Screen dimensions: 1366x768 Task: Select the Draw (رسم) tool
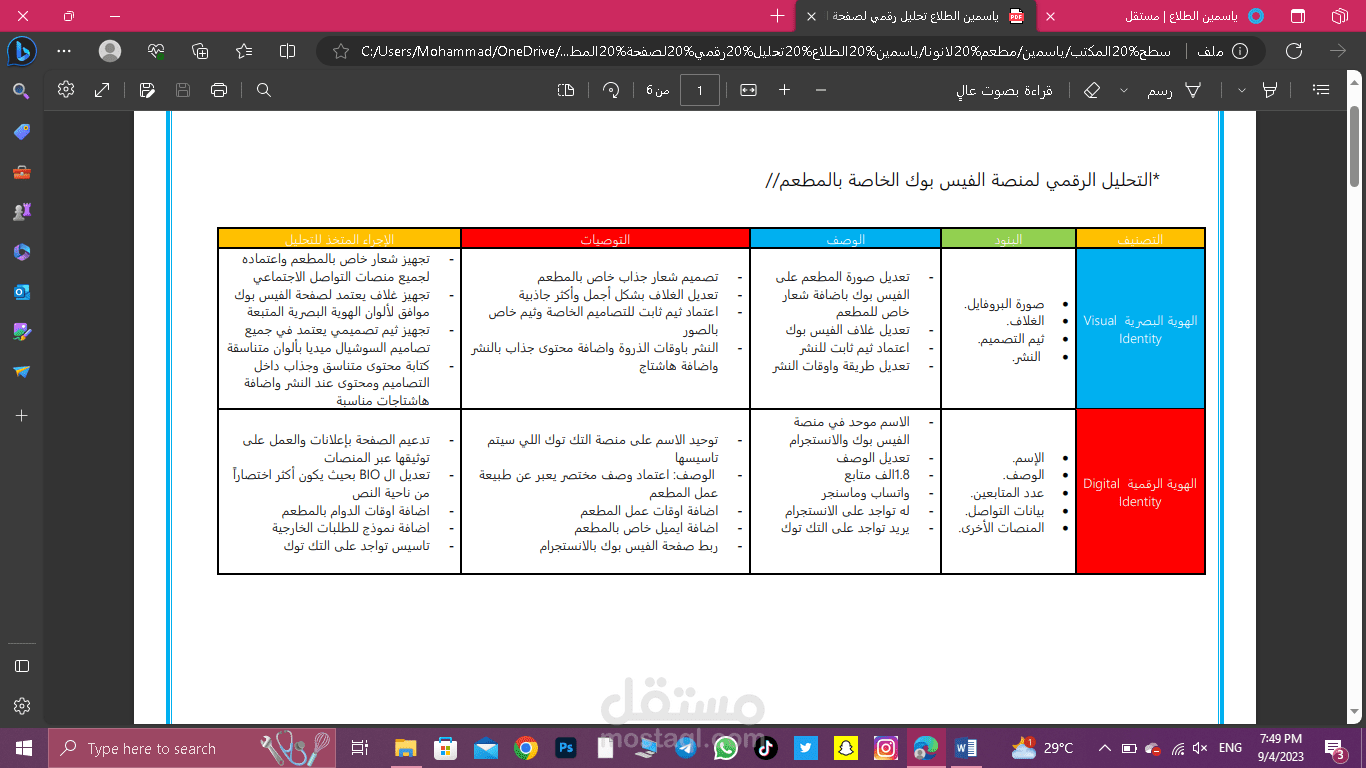[1176, 90]
